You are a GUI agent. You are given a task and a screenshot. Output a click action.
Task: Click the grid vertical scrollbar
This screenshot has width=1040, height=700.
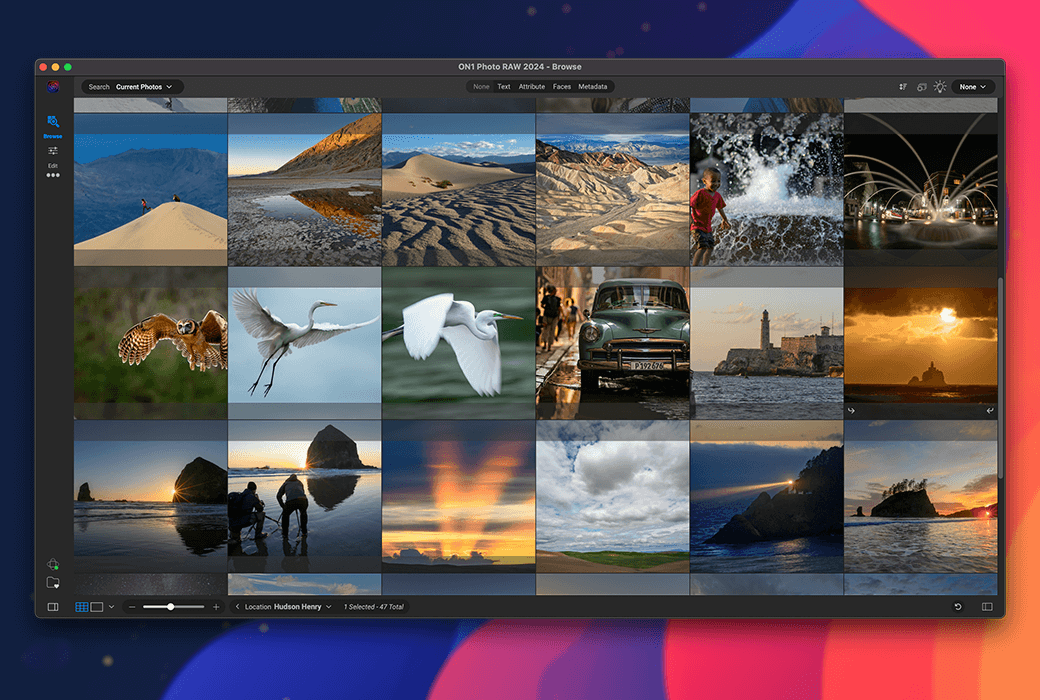point(1000,377)
